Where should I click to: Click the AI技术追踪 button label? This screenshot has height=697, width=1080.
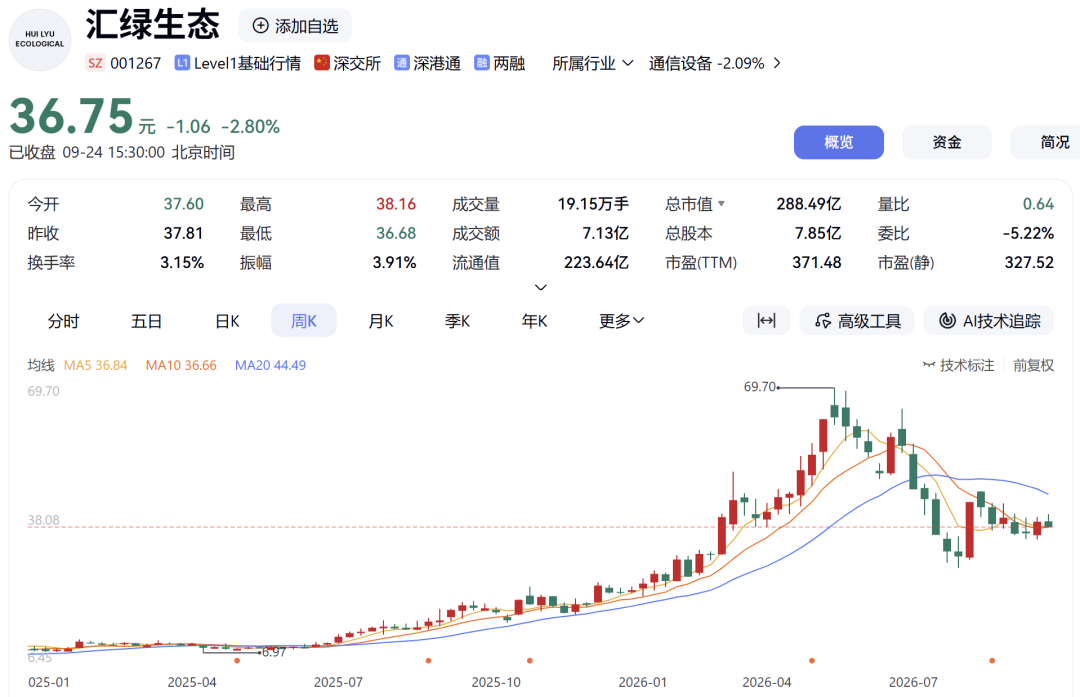(x=1001, y=321)
